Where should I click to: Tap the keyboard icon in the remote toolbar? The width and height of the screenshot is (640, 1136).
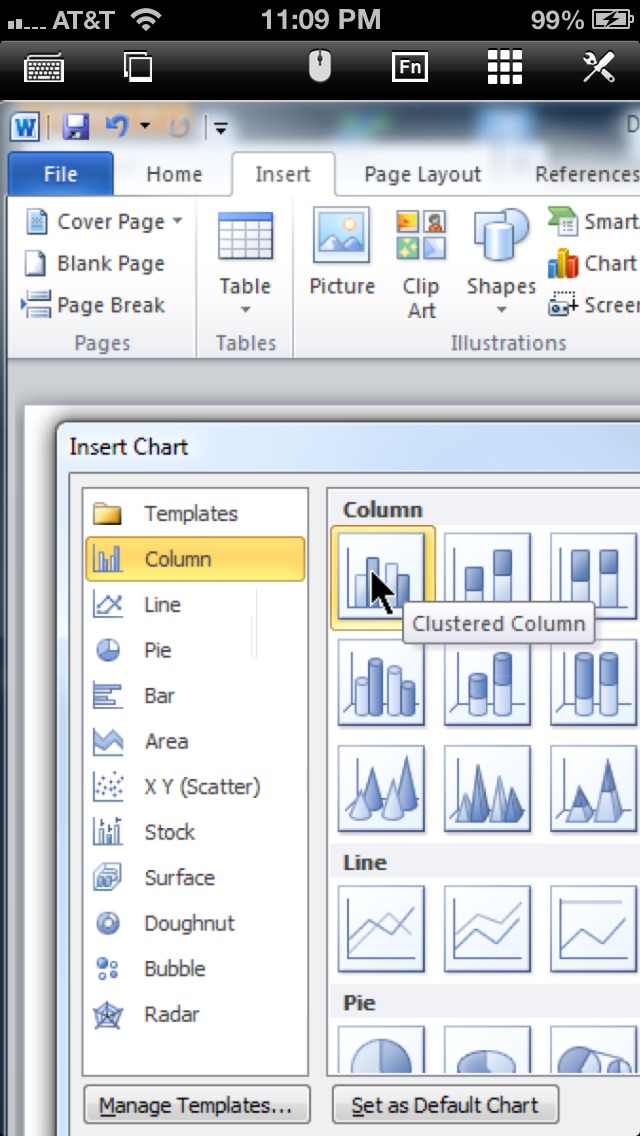(44, 69)
